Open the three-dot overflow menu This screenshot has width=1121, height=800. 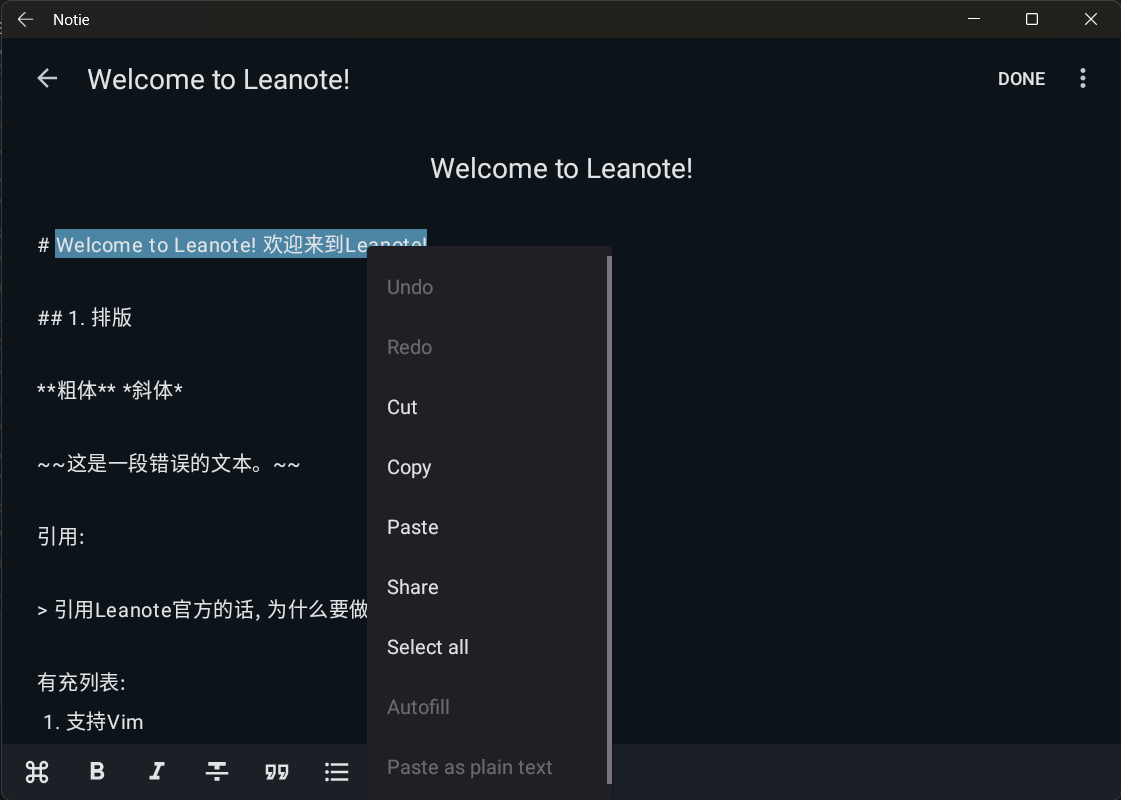click(1082, 78)
